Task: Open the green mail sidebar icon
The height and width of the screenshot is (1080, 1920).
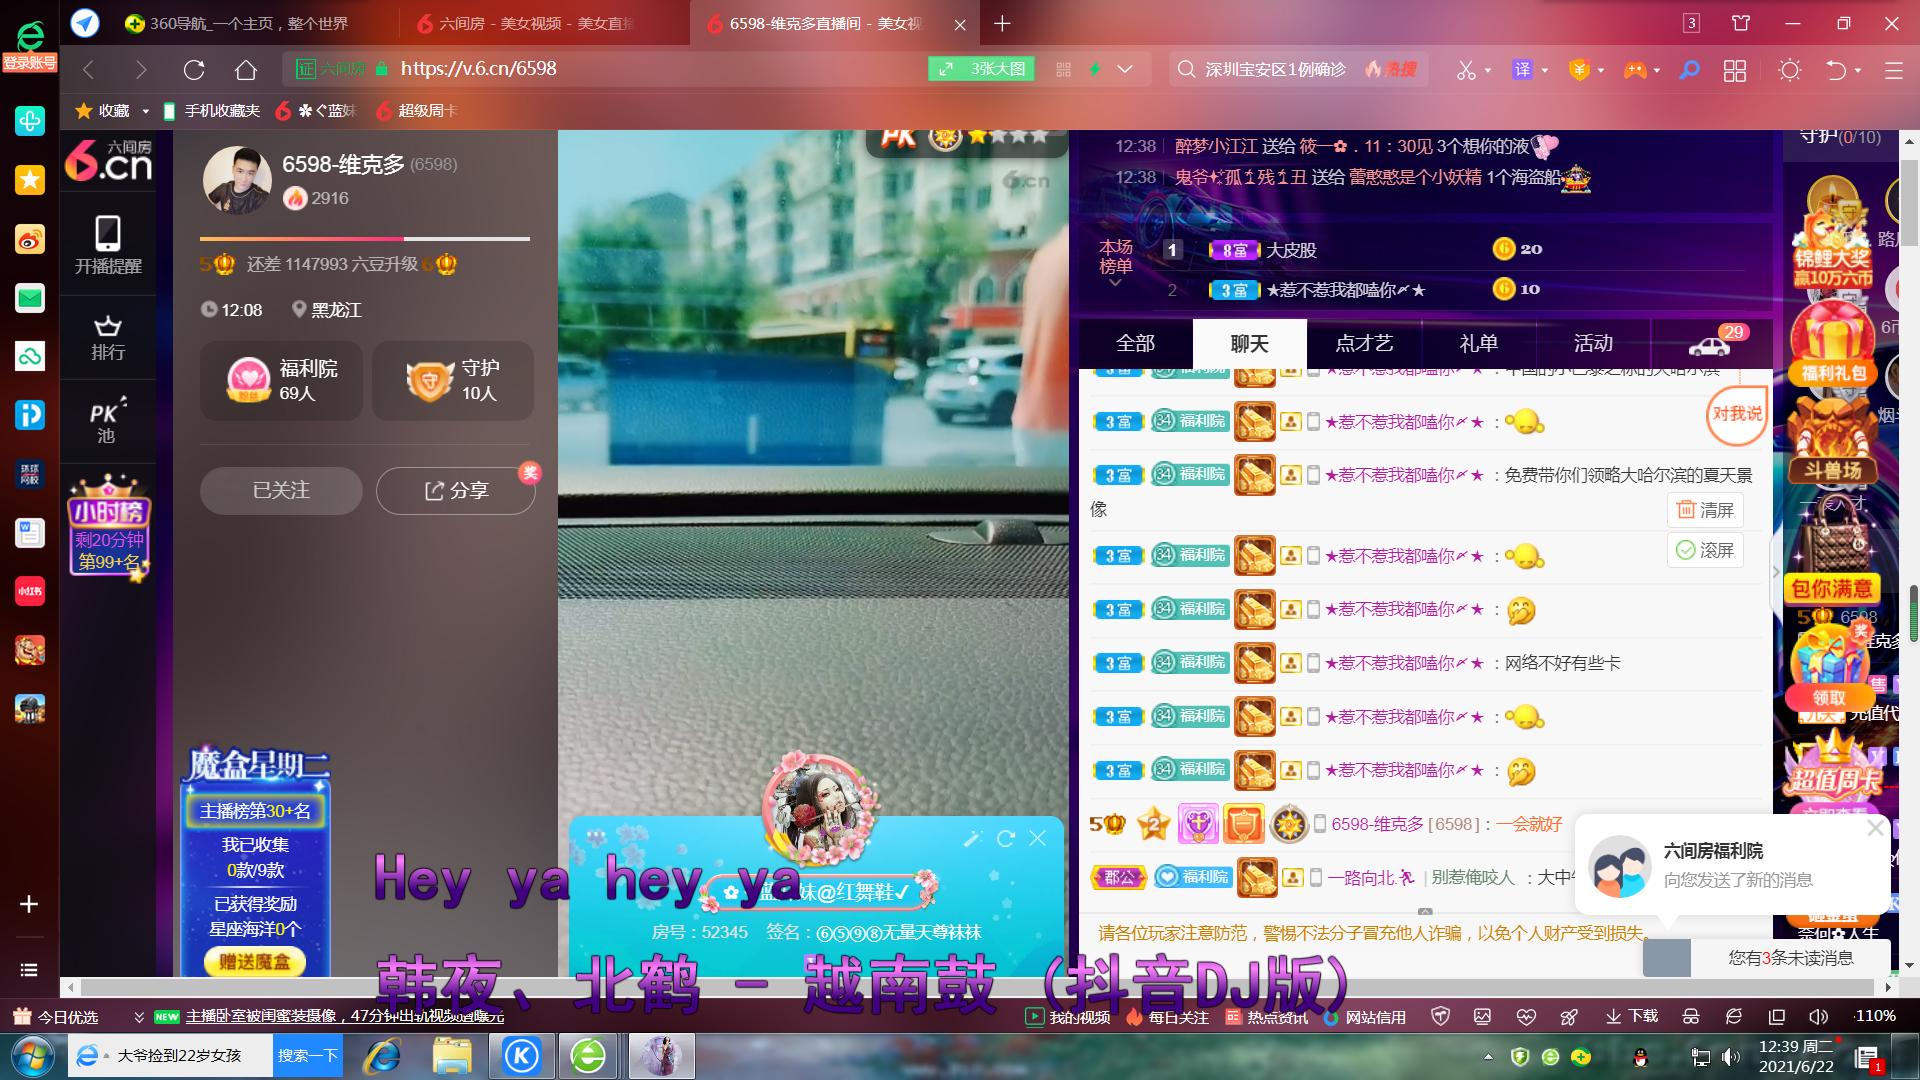Action: tap(30, 297)
